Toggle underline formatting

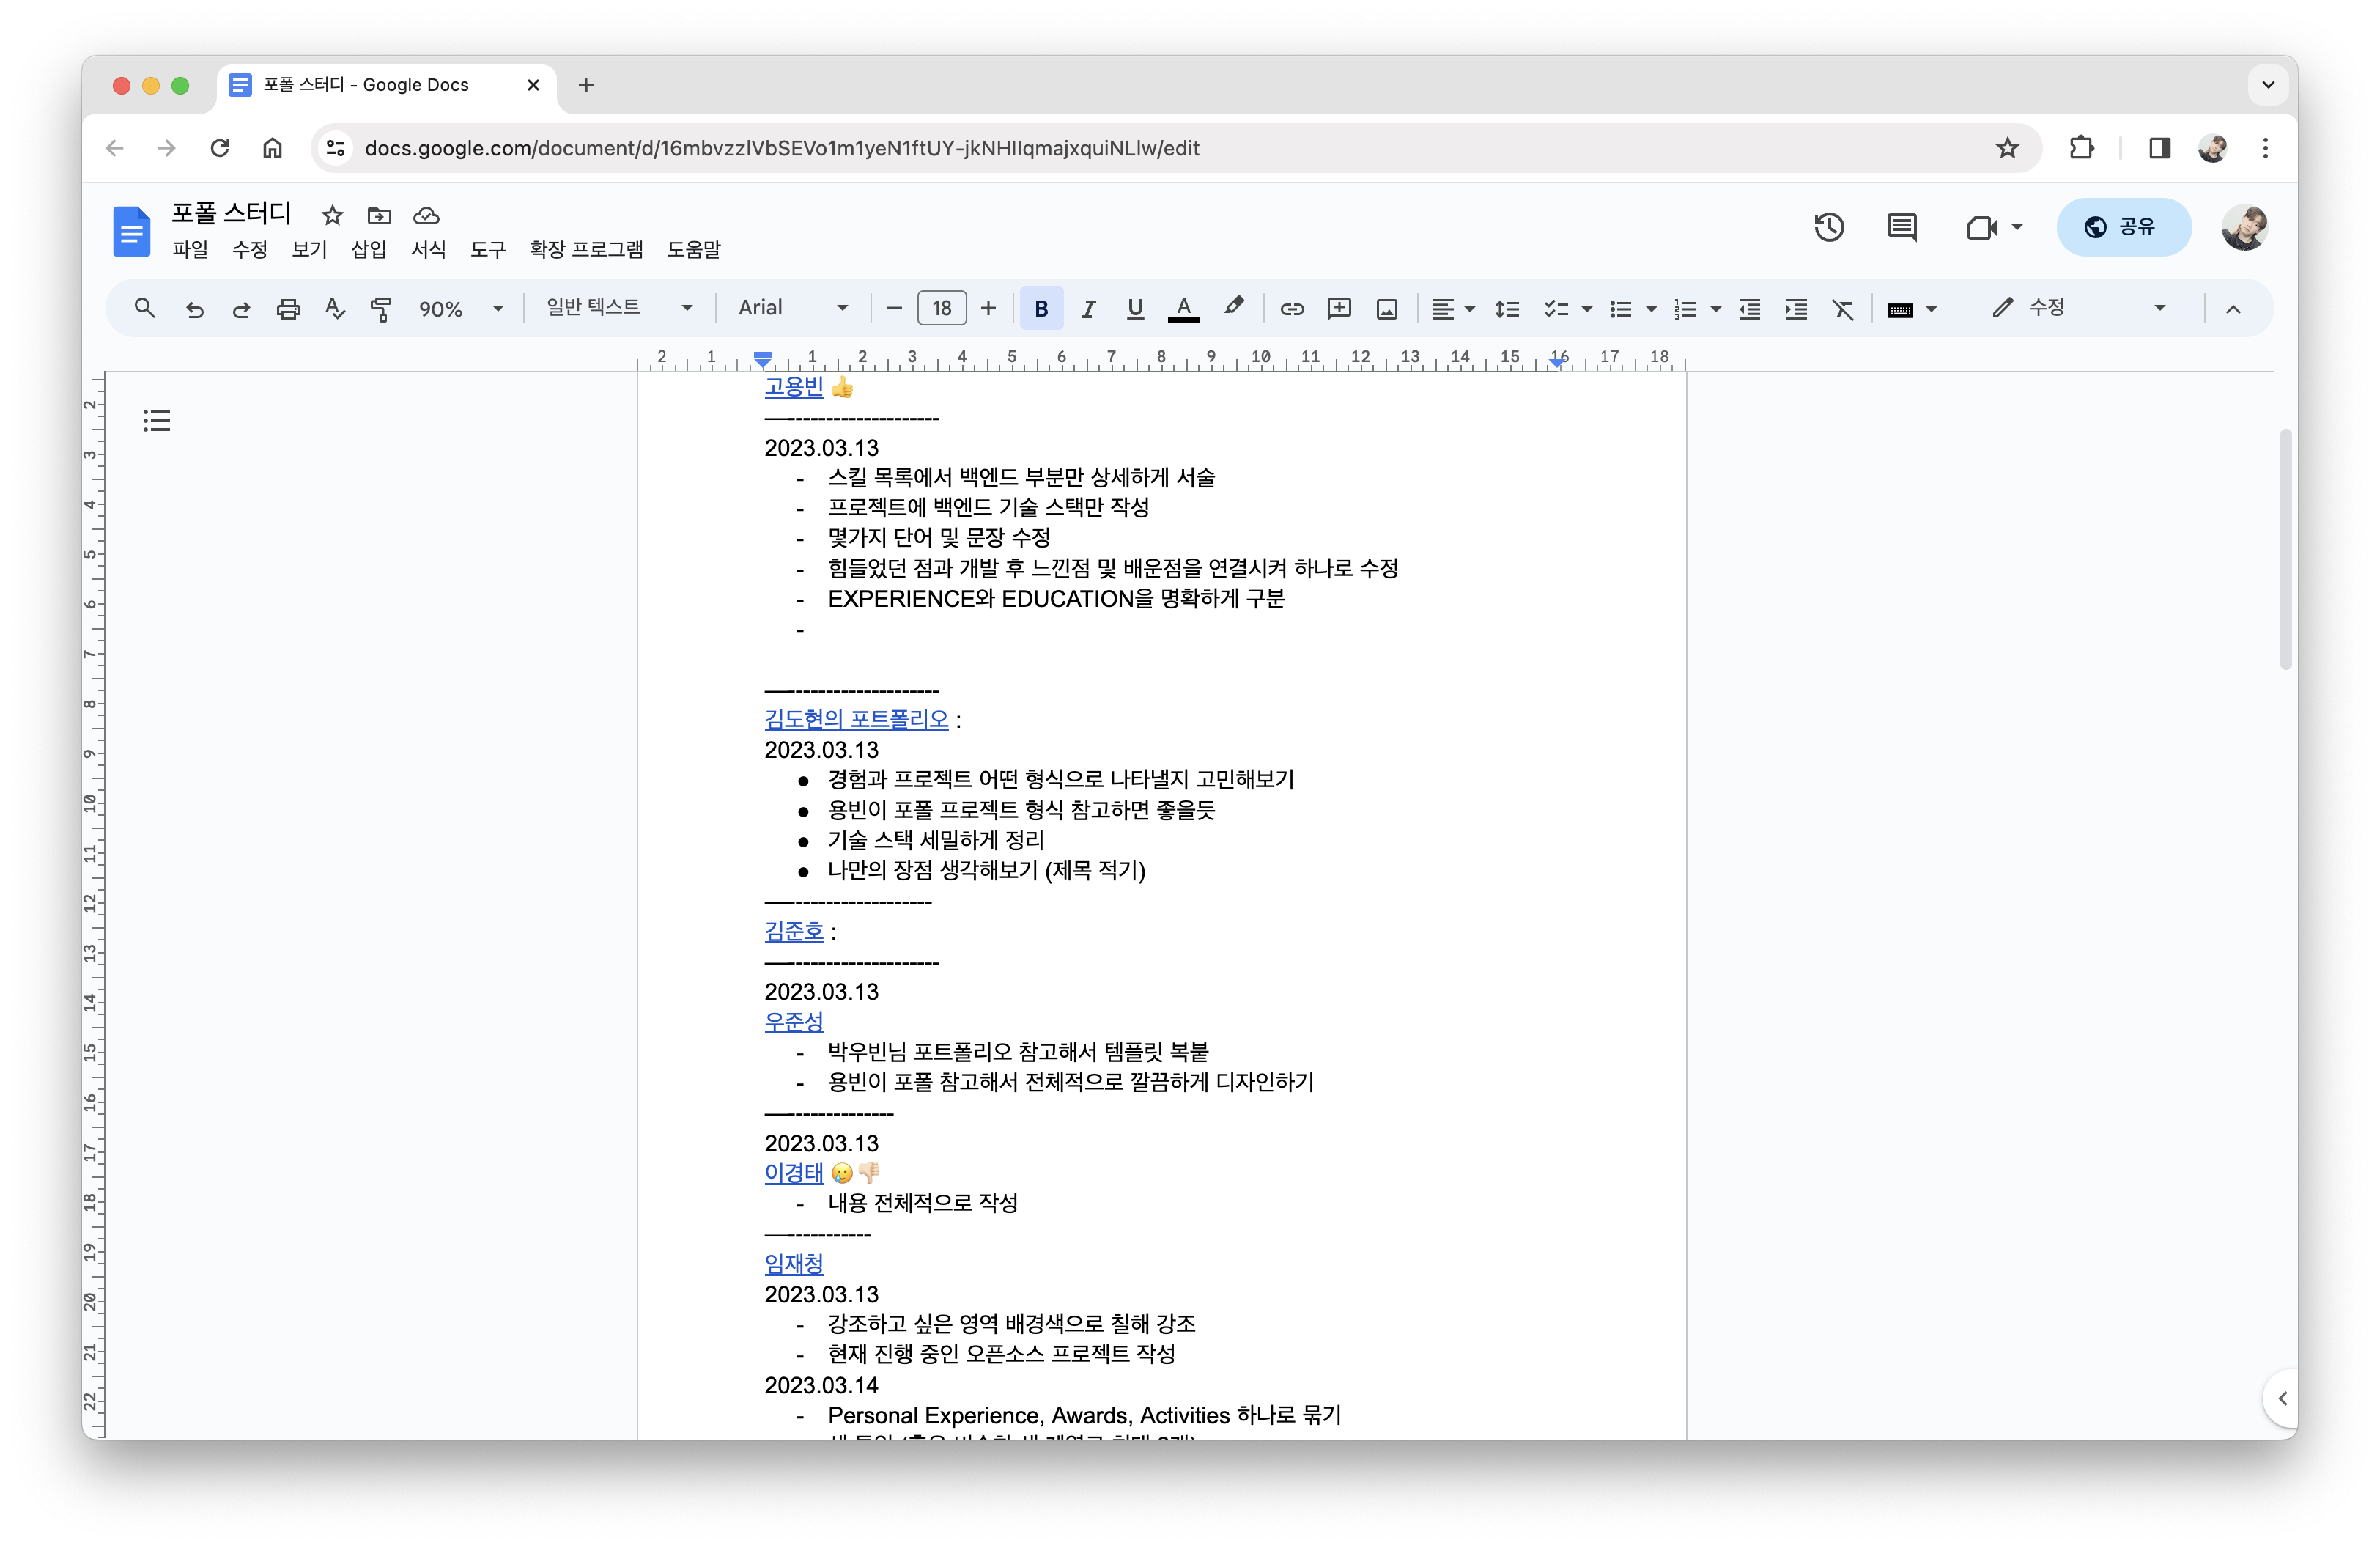coord(1134,309)
